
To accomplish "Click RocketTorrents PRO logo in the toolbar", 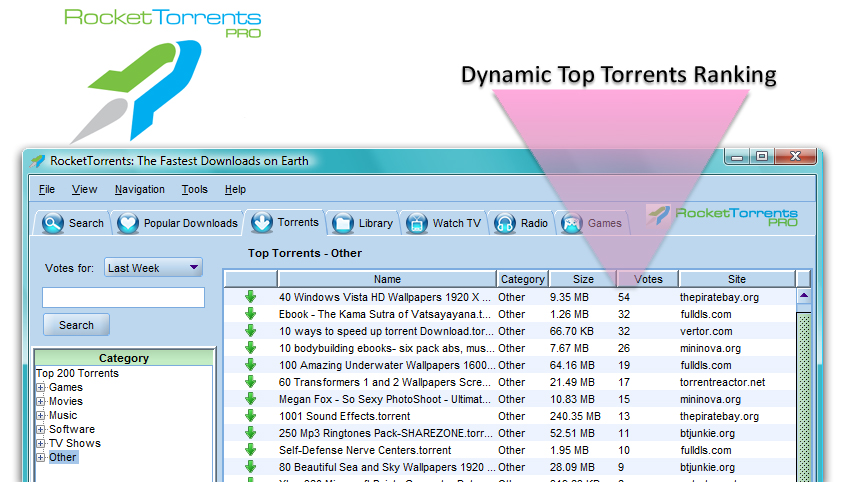I will click(x=722, y=215).
